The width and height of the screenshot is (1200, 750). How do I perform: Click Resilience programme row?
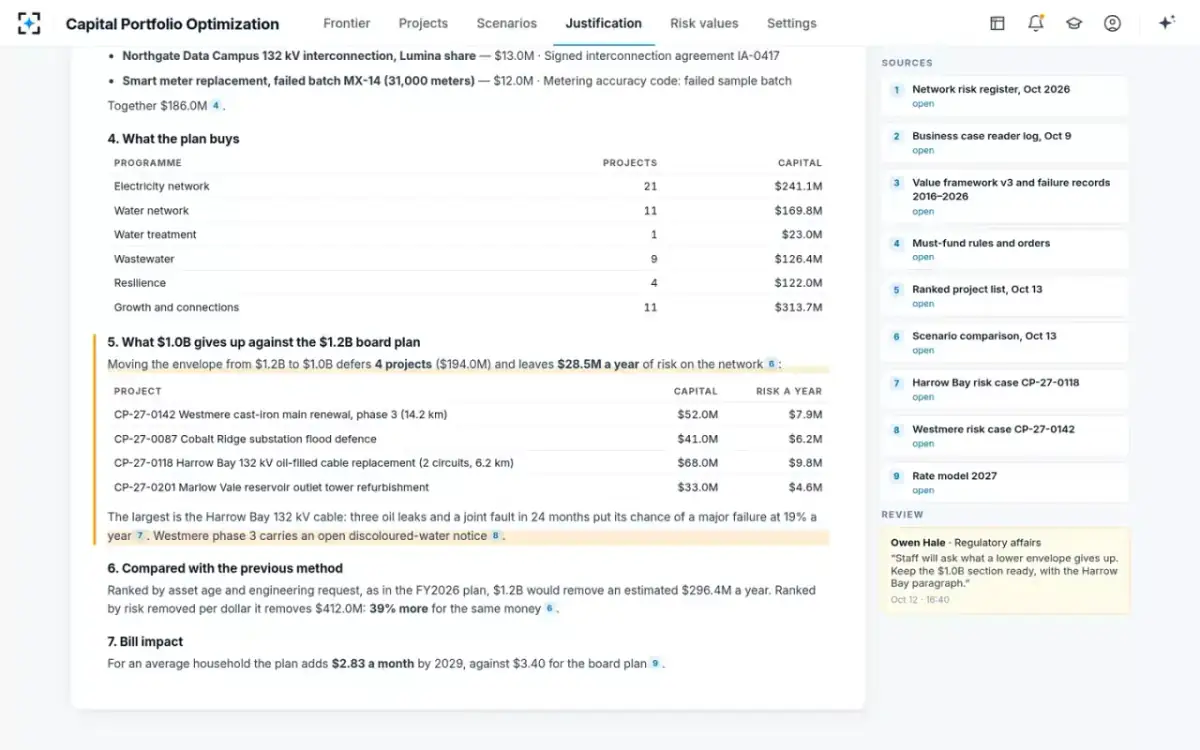click(x=468, y=283)
